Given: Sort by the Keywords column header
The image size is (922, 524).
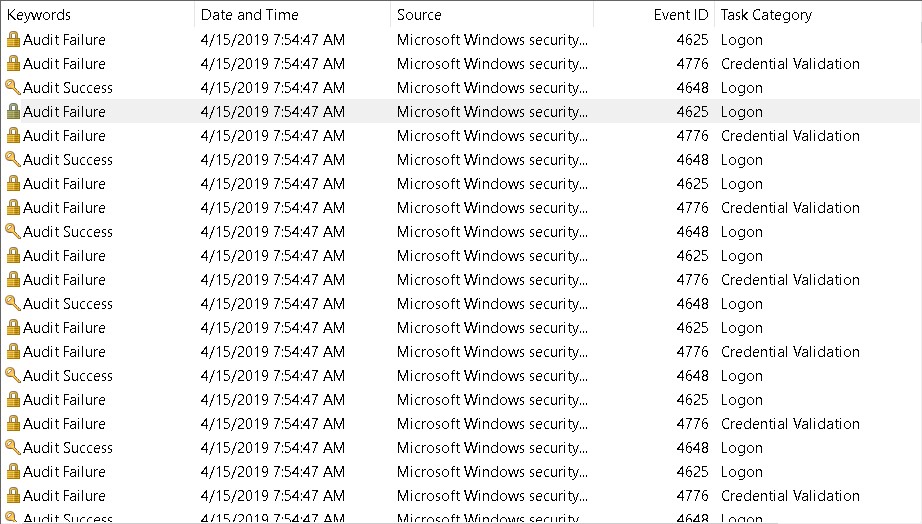Looking at the screenshot, I should 39,15.
